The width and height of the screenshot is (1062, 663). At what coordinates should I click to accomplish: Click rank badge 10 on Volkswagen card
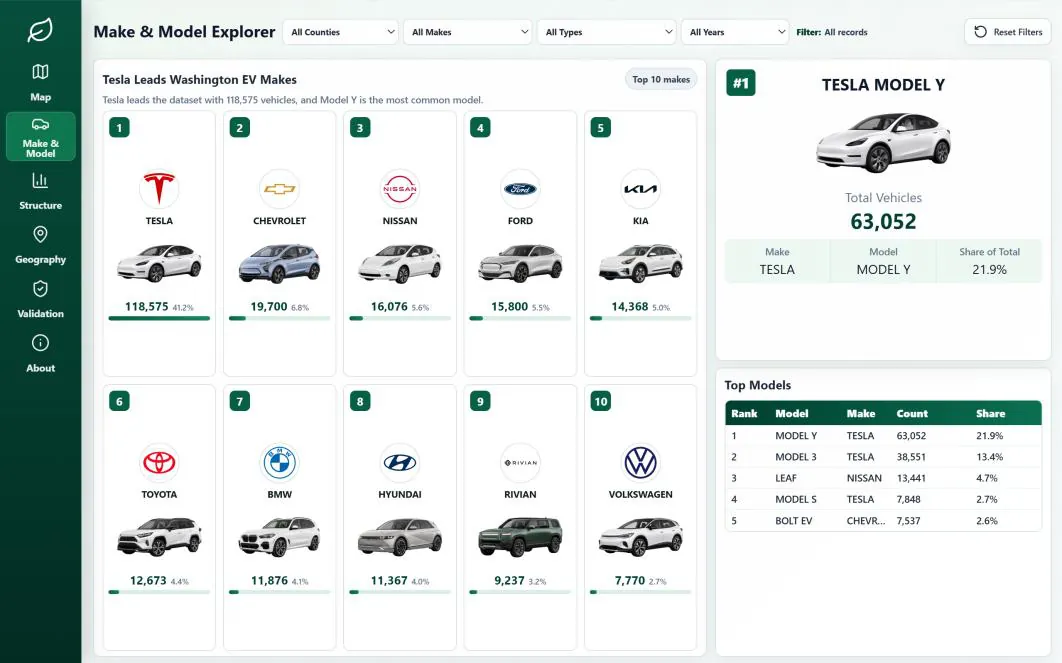[601, 401]
